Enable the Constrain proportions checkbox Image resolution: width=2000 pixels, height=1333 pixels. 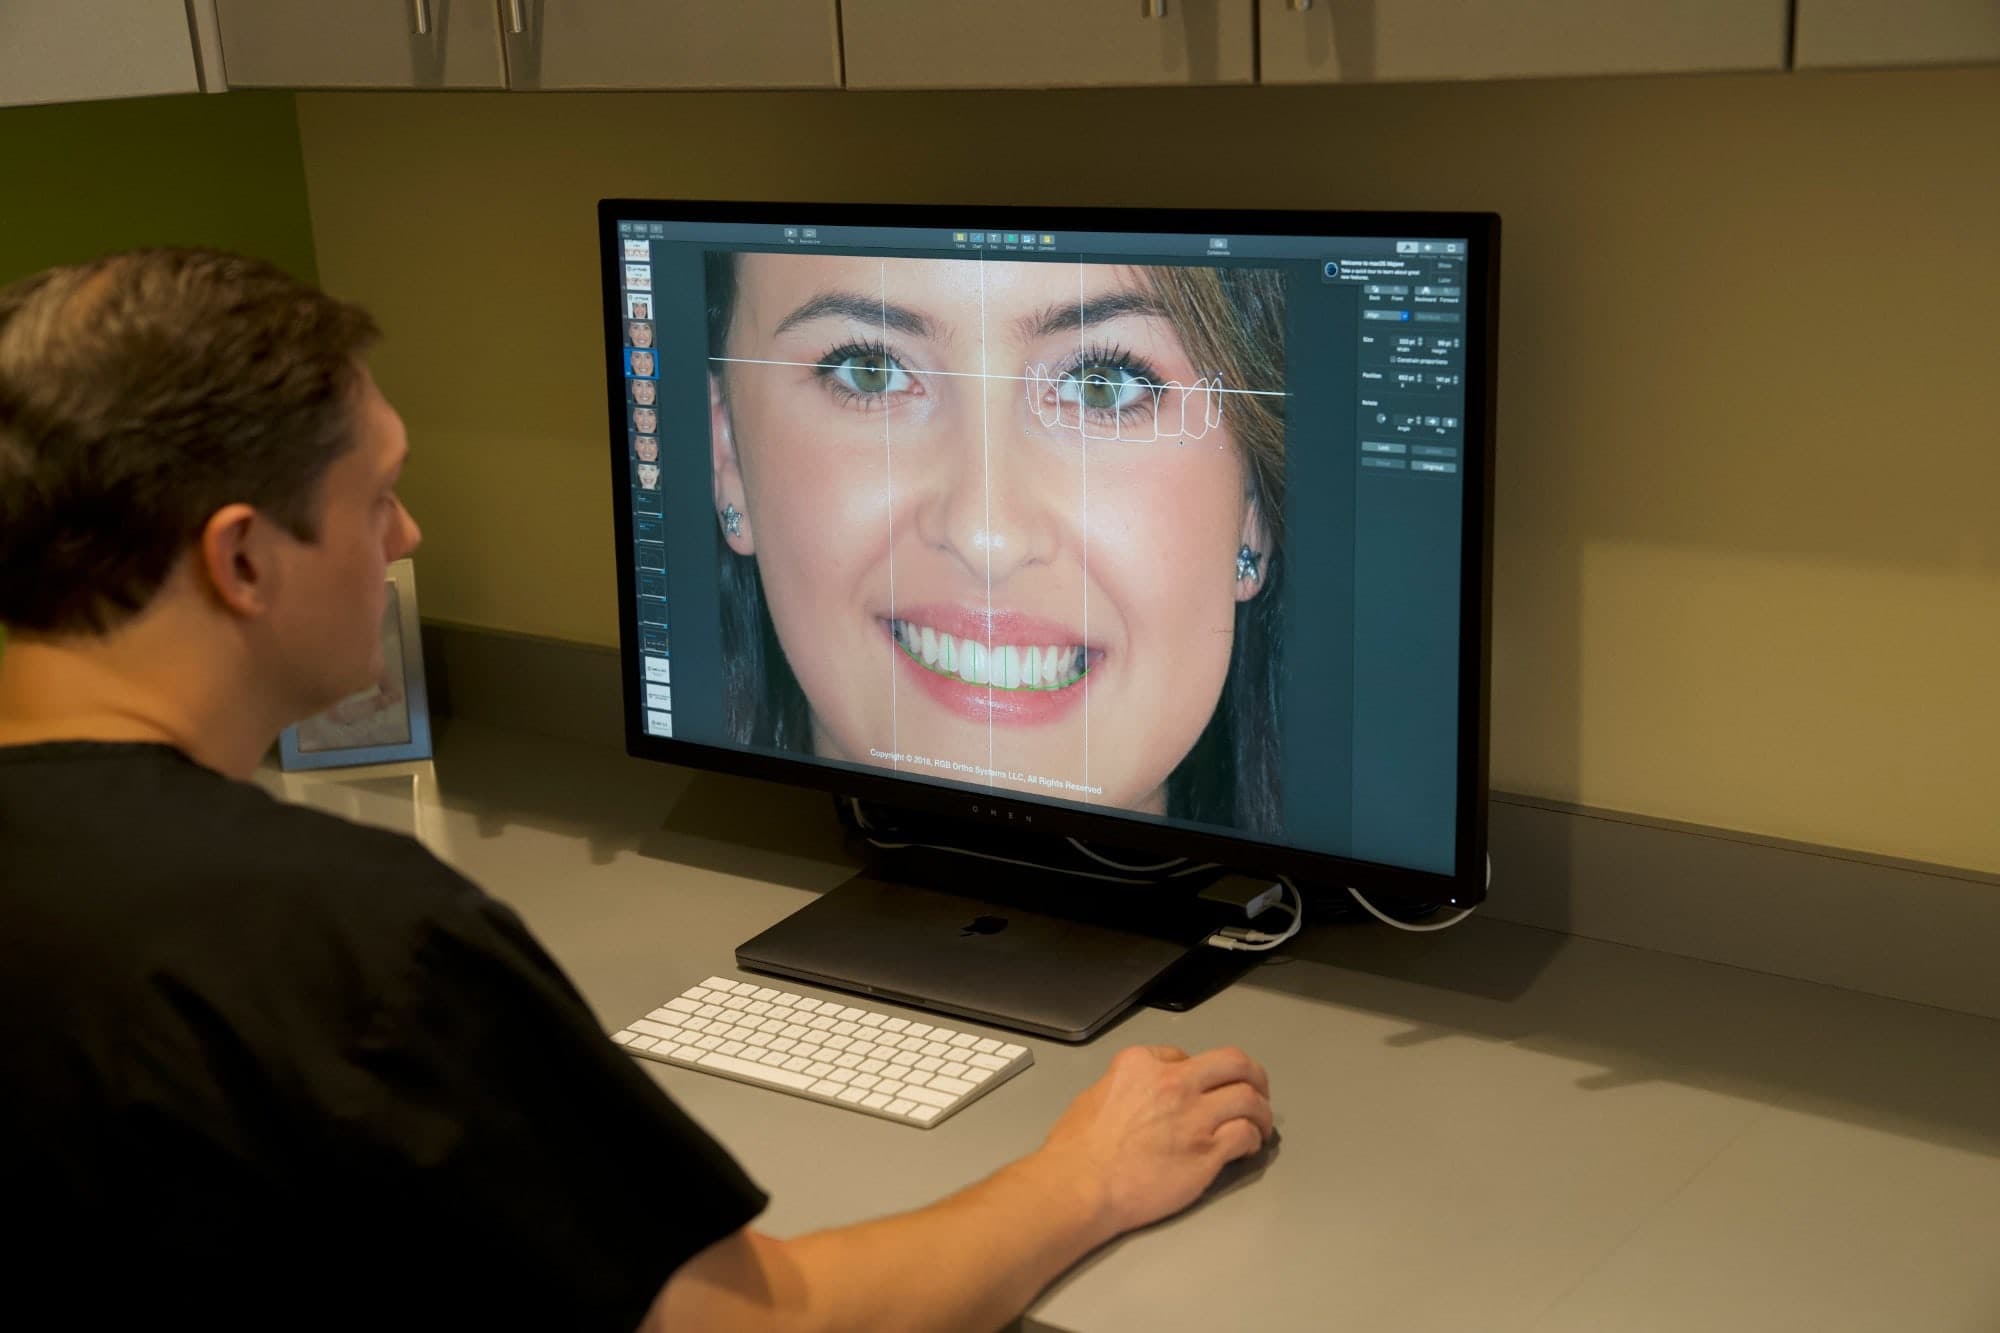tap(1393, 361)
